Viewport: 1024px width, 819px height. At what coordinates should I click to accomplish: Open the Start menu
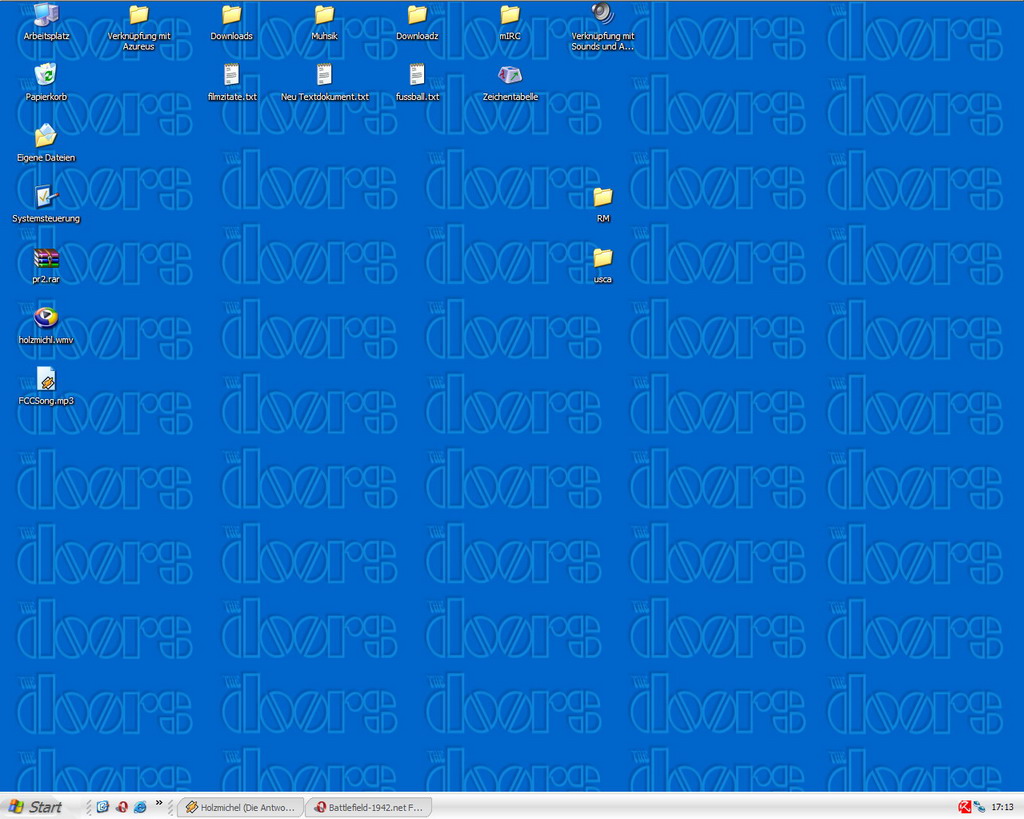[x=35, y=807]
